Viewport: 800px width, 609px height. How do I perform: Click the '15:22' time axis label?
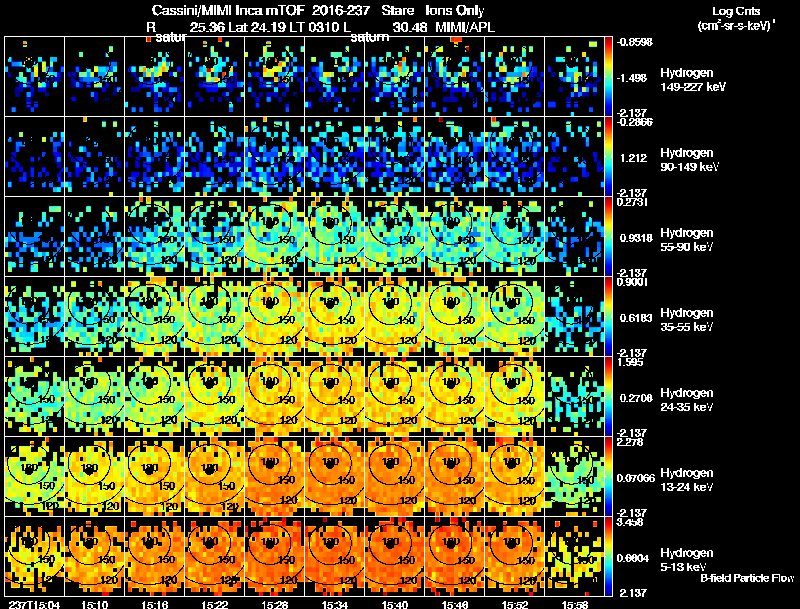pos(215,605)
